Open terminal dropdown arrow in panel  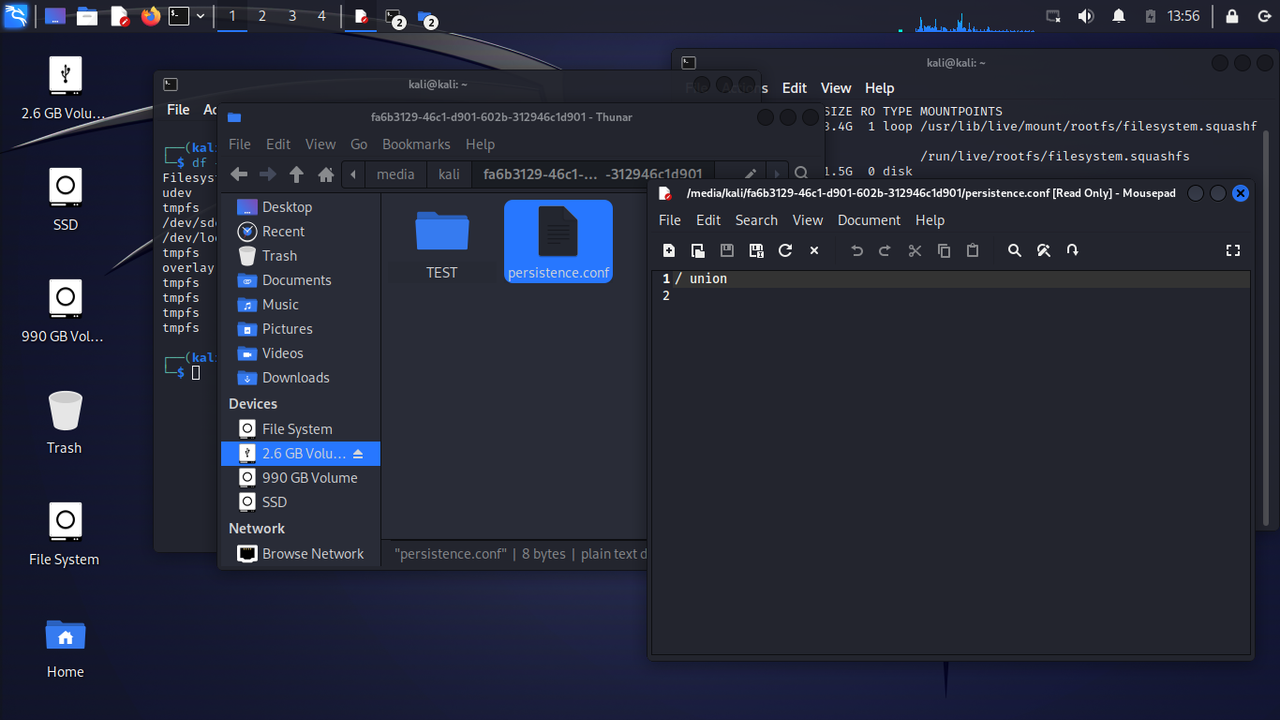(201, 16)
